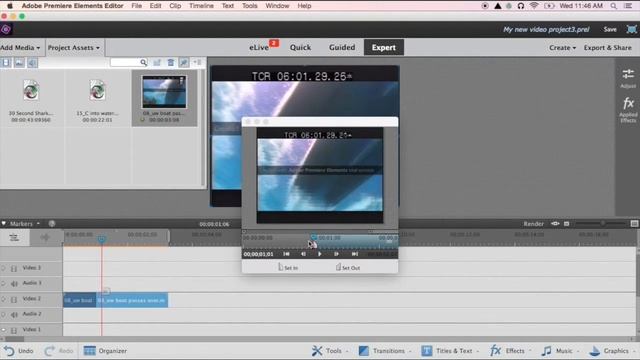Select the 08_uw boat video thumbnail
This screenshot has width=640, height=360.
164,91
